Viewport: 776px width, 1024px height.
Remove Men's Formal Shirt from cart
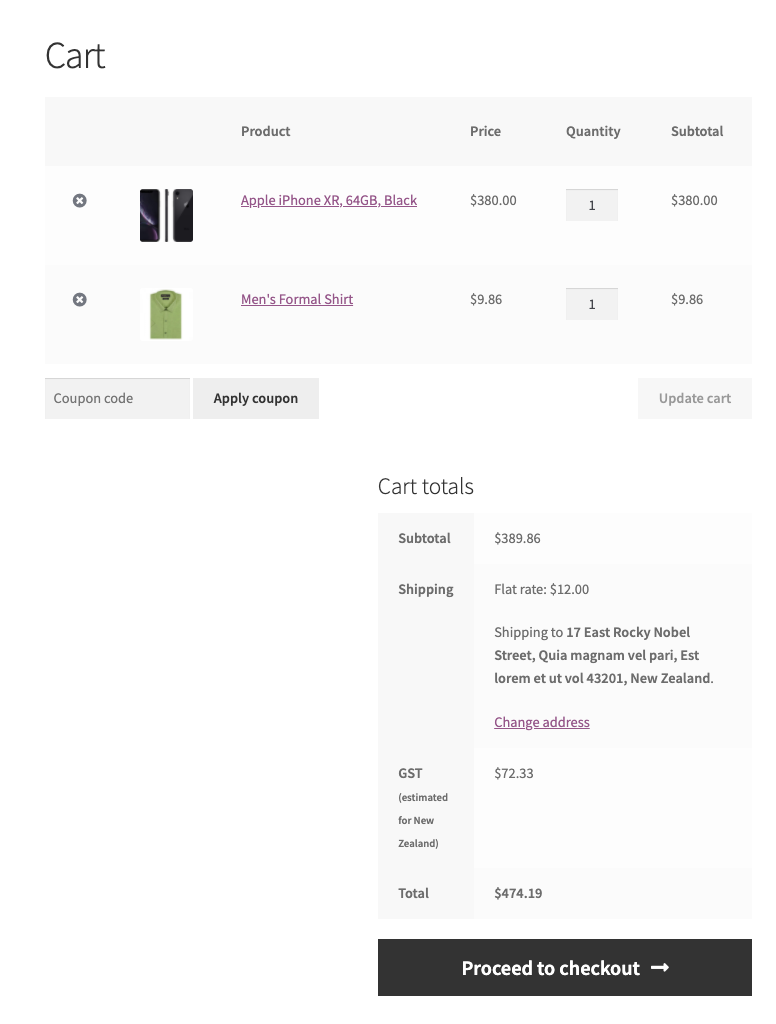coord(80,300)
